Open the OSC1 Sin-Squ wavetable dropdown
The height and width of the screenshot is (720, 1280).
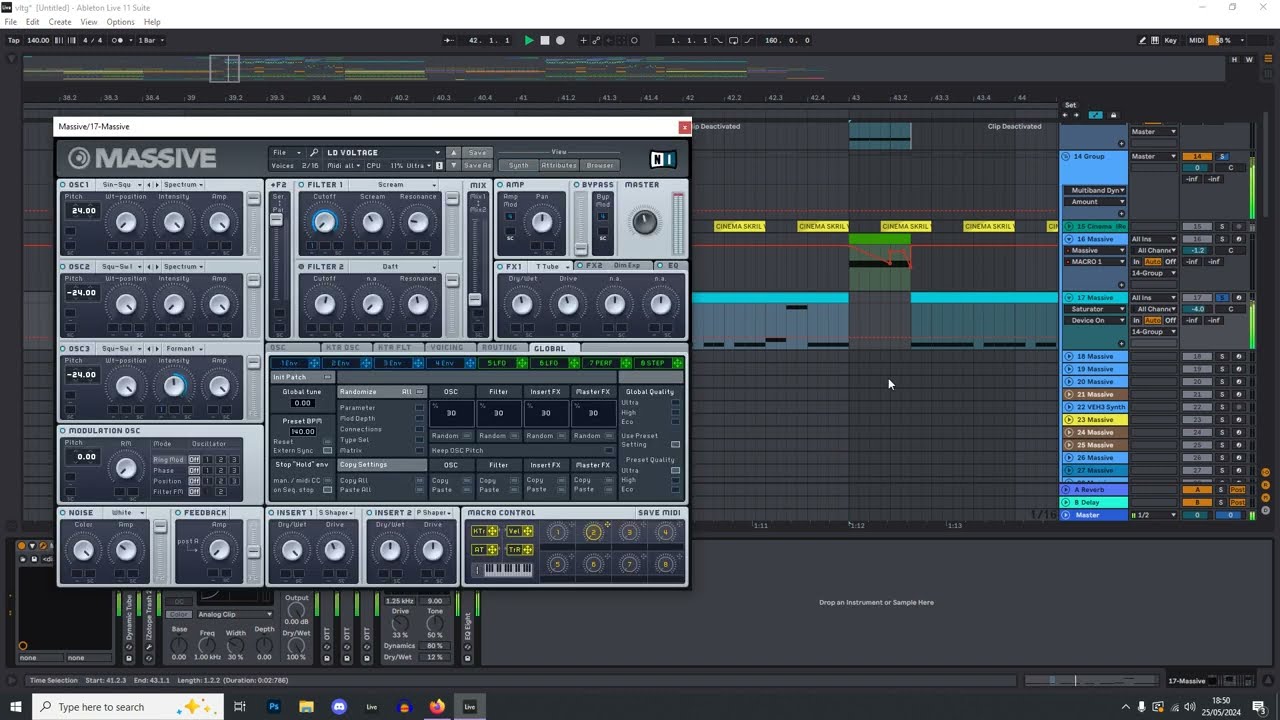(121, 185)
